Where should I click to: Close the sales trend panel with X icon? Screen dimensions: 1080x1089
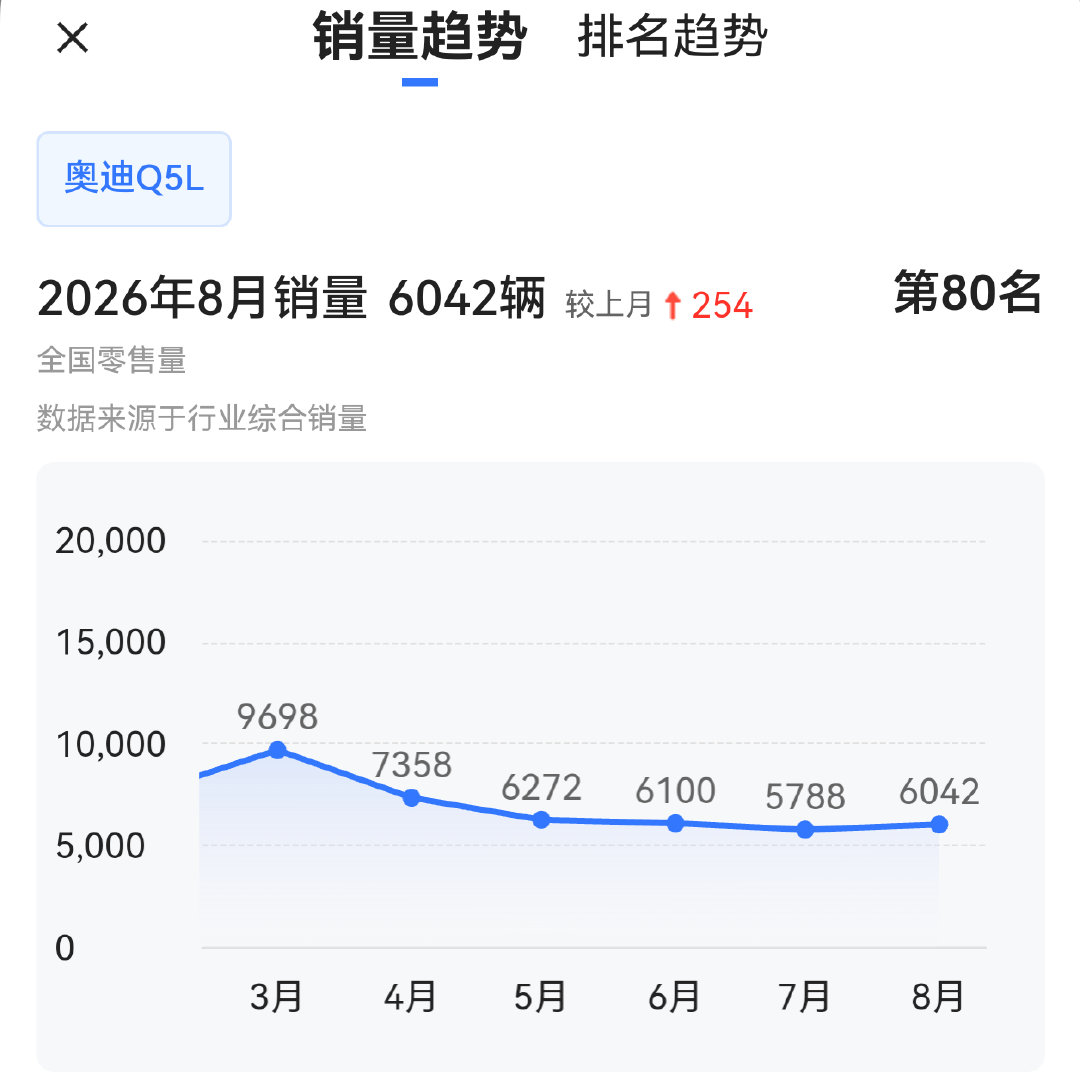pyautogui.click(x=72, y=38)
